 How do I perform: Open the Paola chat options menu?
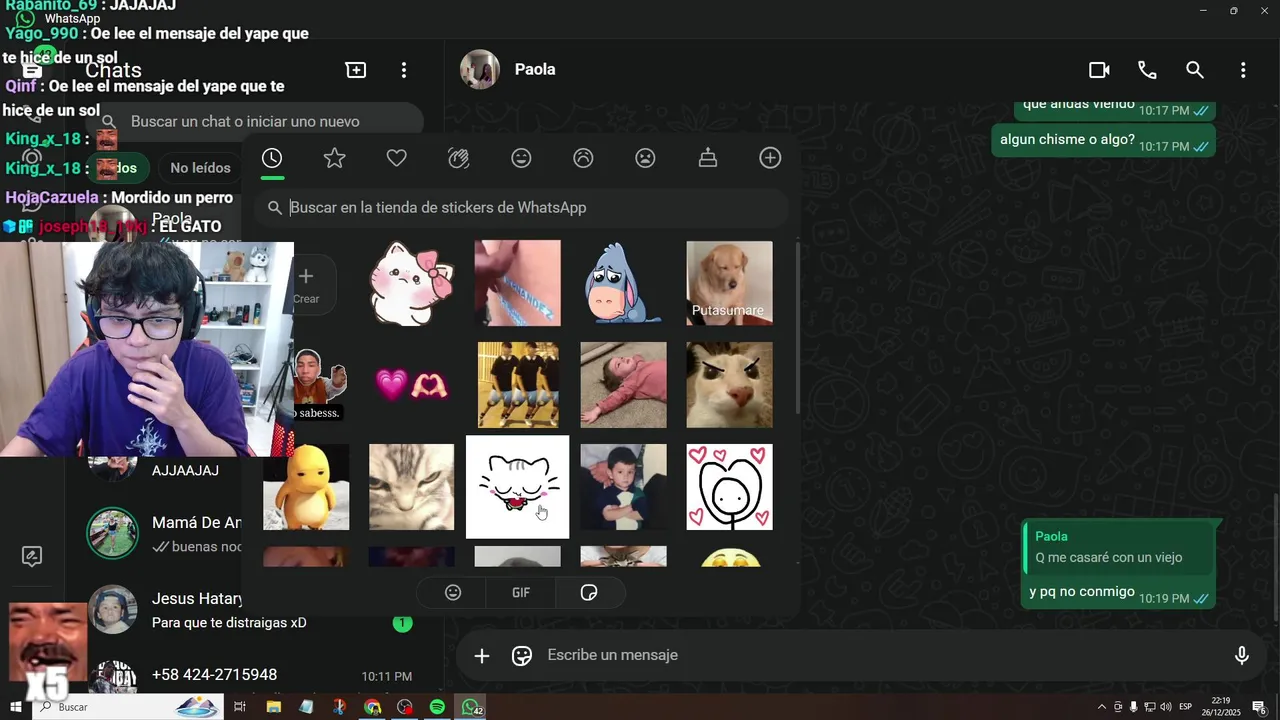click(x=1243, y=70)
